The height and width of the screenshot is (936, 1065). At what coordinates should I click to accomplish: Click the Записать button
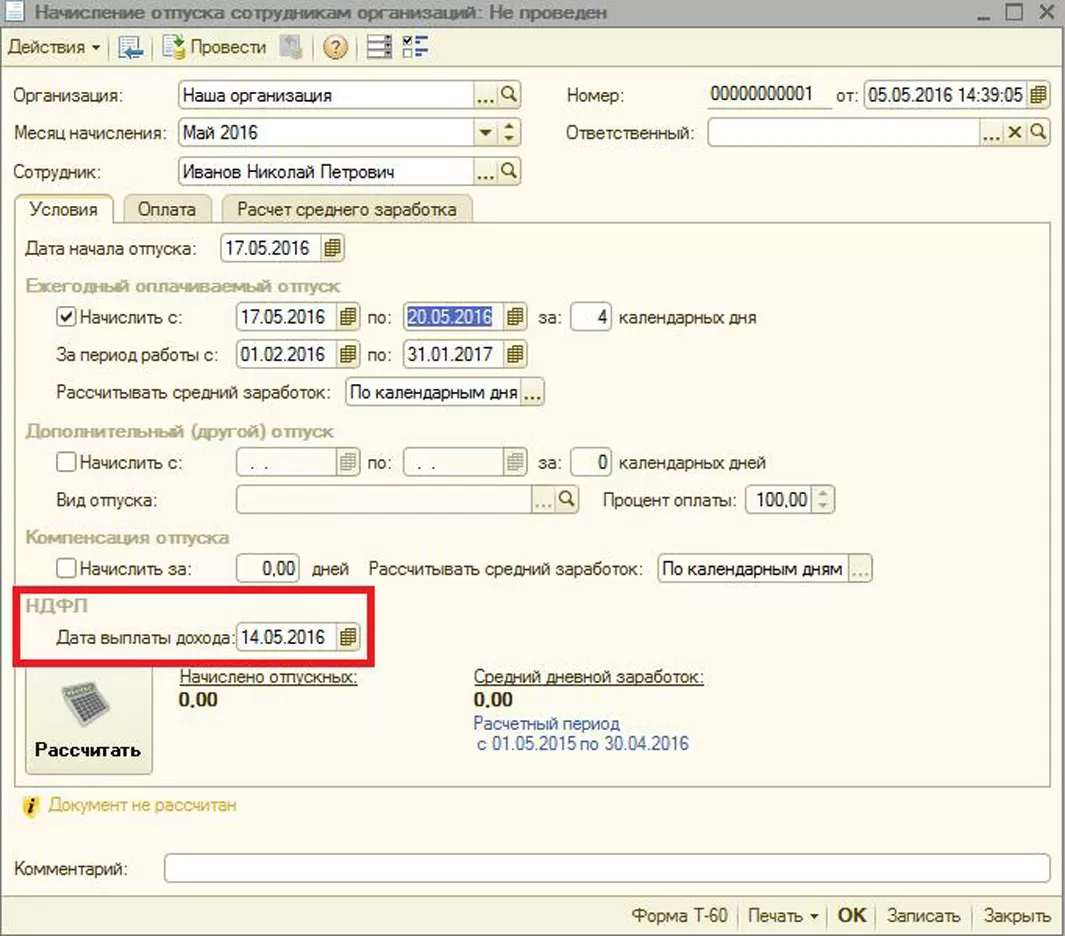923,915
